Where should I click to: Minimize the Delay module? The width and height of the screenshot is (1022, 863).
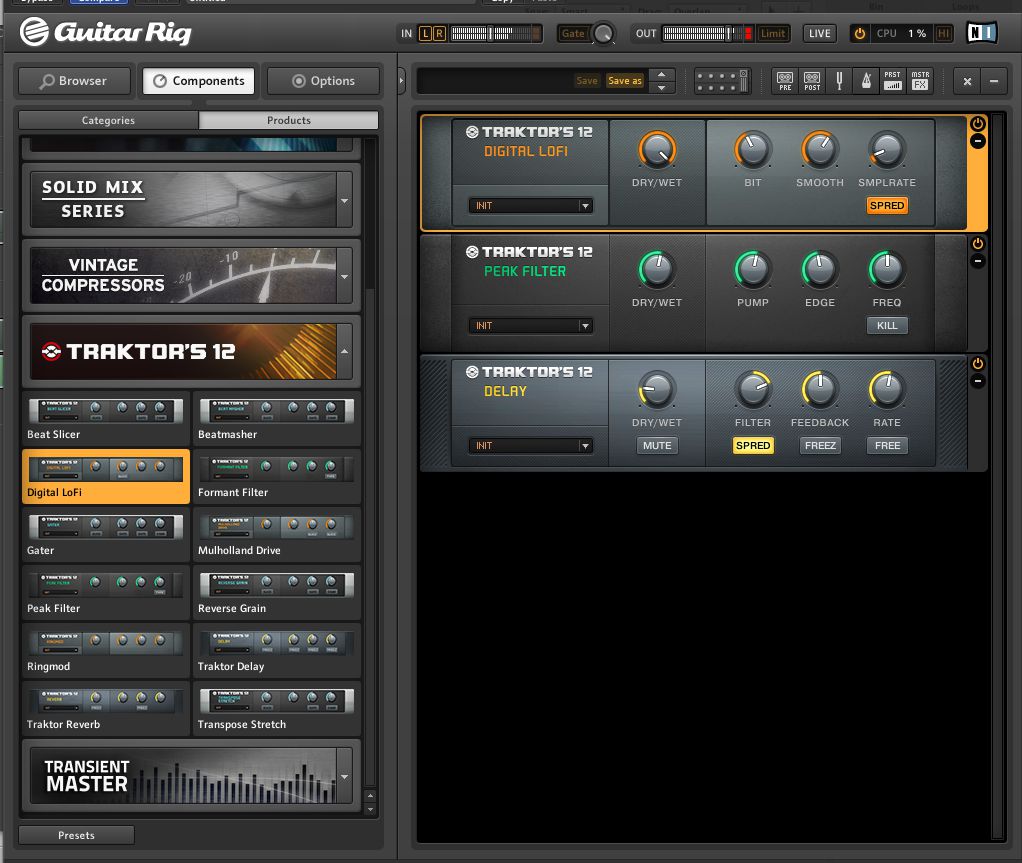click(978, 381)
